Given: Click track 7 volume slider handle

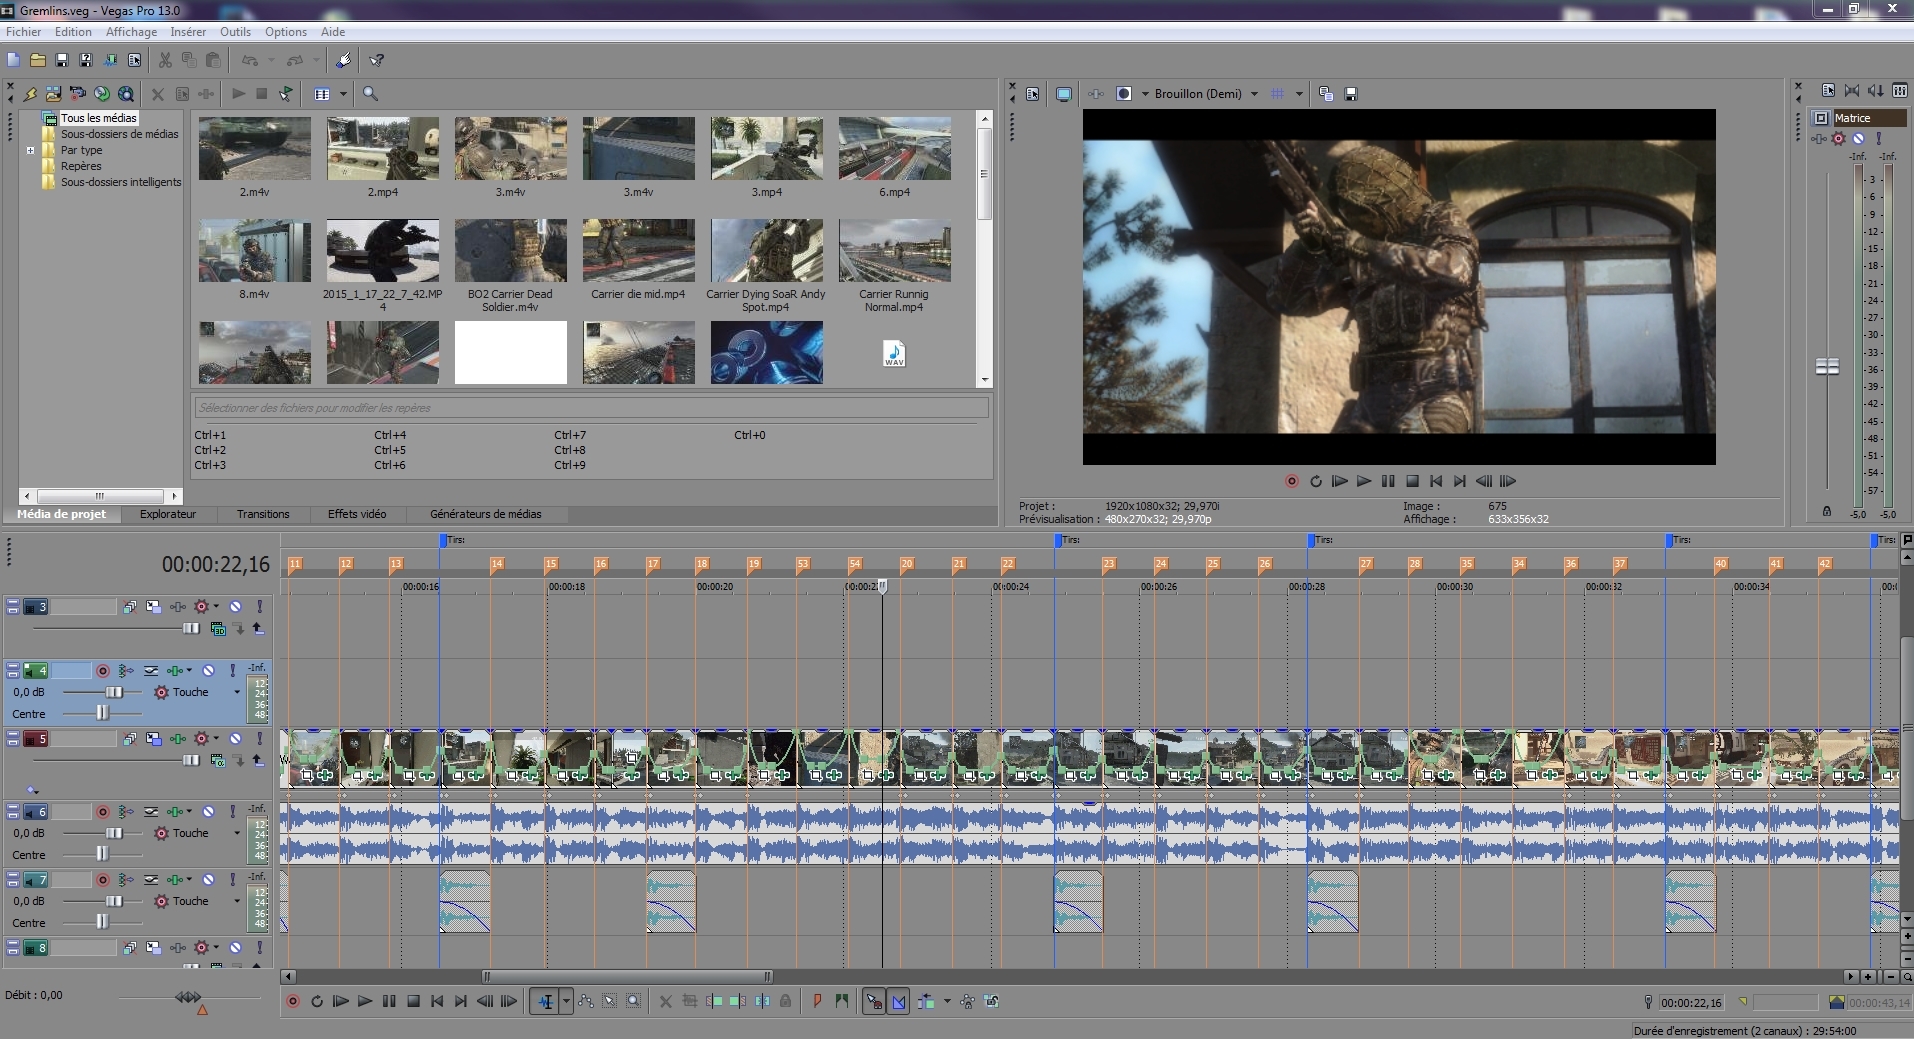Looking at the screenshot, I should click(x=115, y=901).
